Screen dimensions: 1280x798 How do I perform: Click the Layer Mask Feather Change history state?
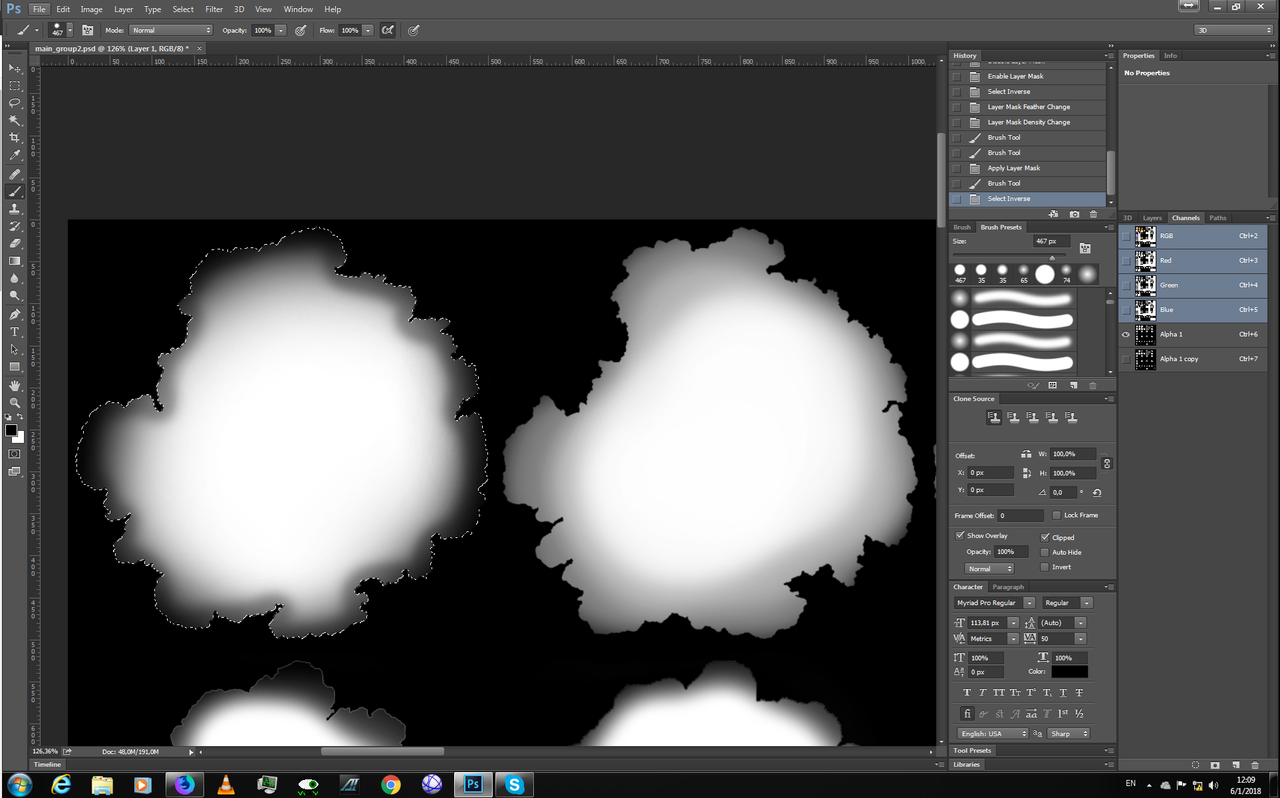(1027, 107)
